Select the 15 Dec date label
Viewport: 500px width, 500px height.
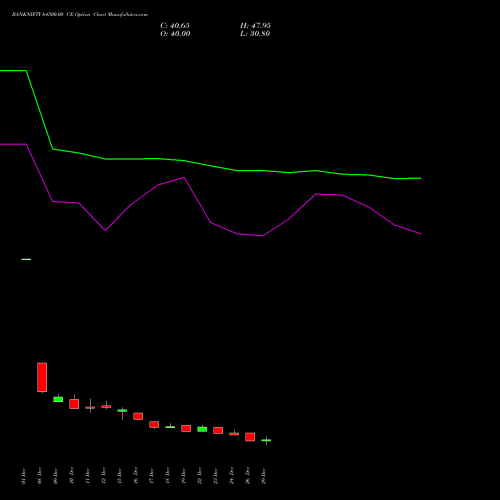point(119,476)
